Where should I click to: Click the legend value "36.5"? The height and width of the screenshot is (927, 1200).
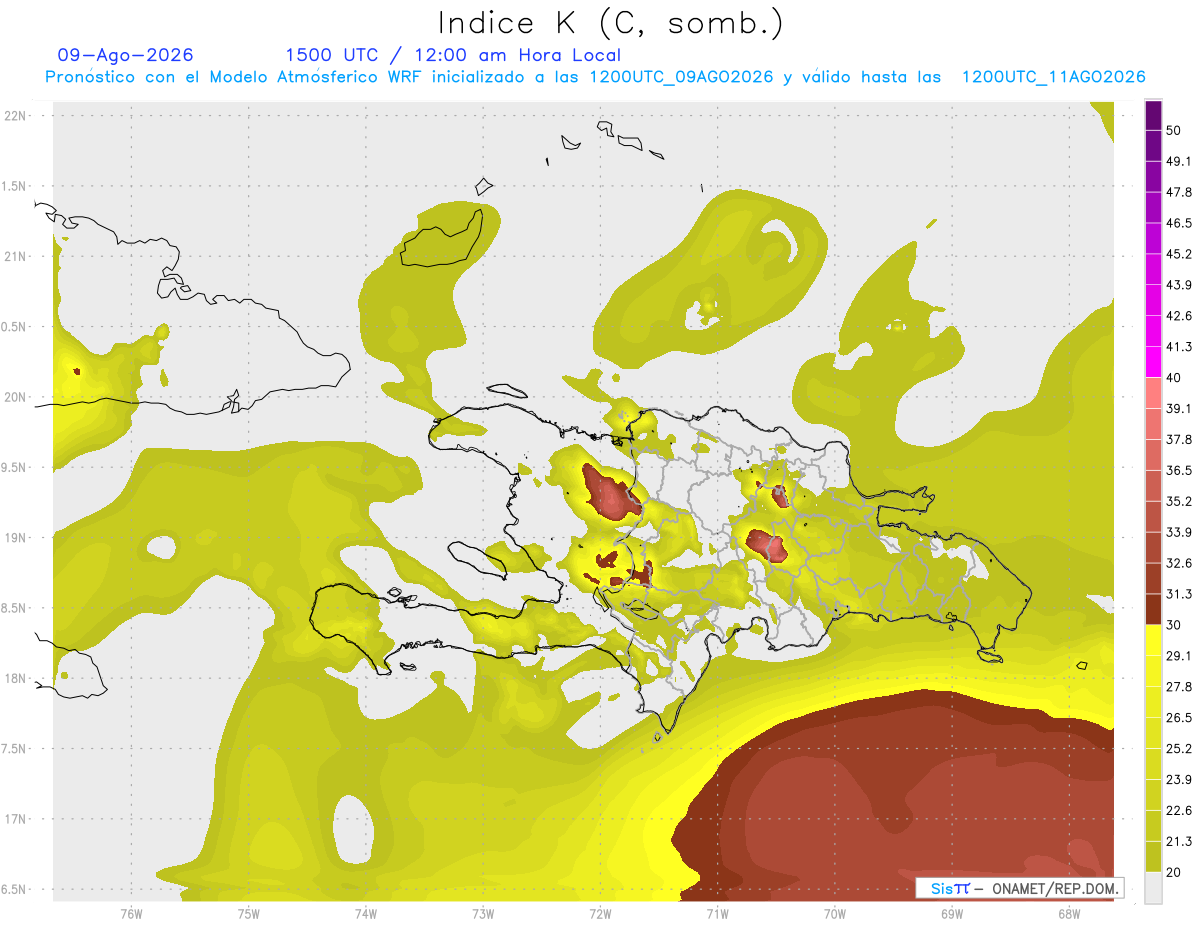(1179, 470)
